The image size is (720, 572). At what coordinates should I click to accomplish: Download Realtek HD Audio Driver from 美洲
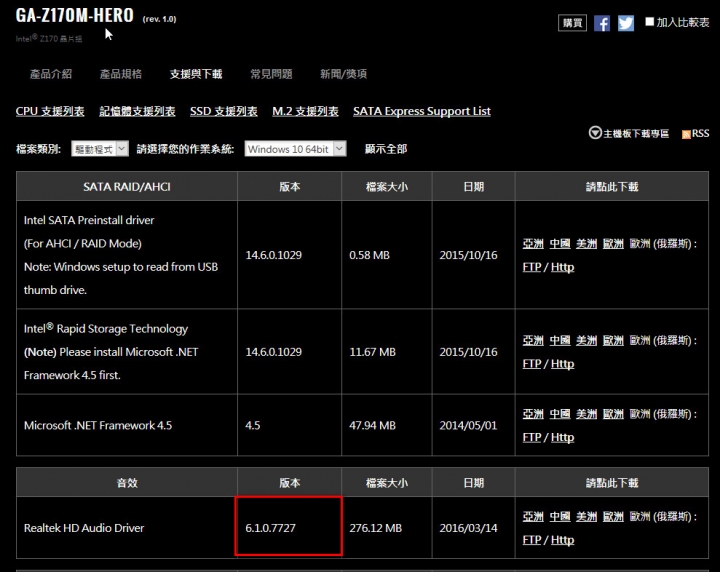point(586,517)
